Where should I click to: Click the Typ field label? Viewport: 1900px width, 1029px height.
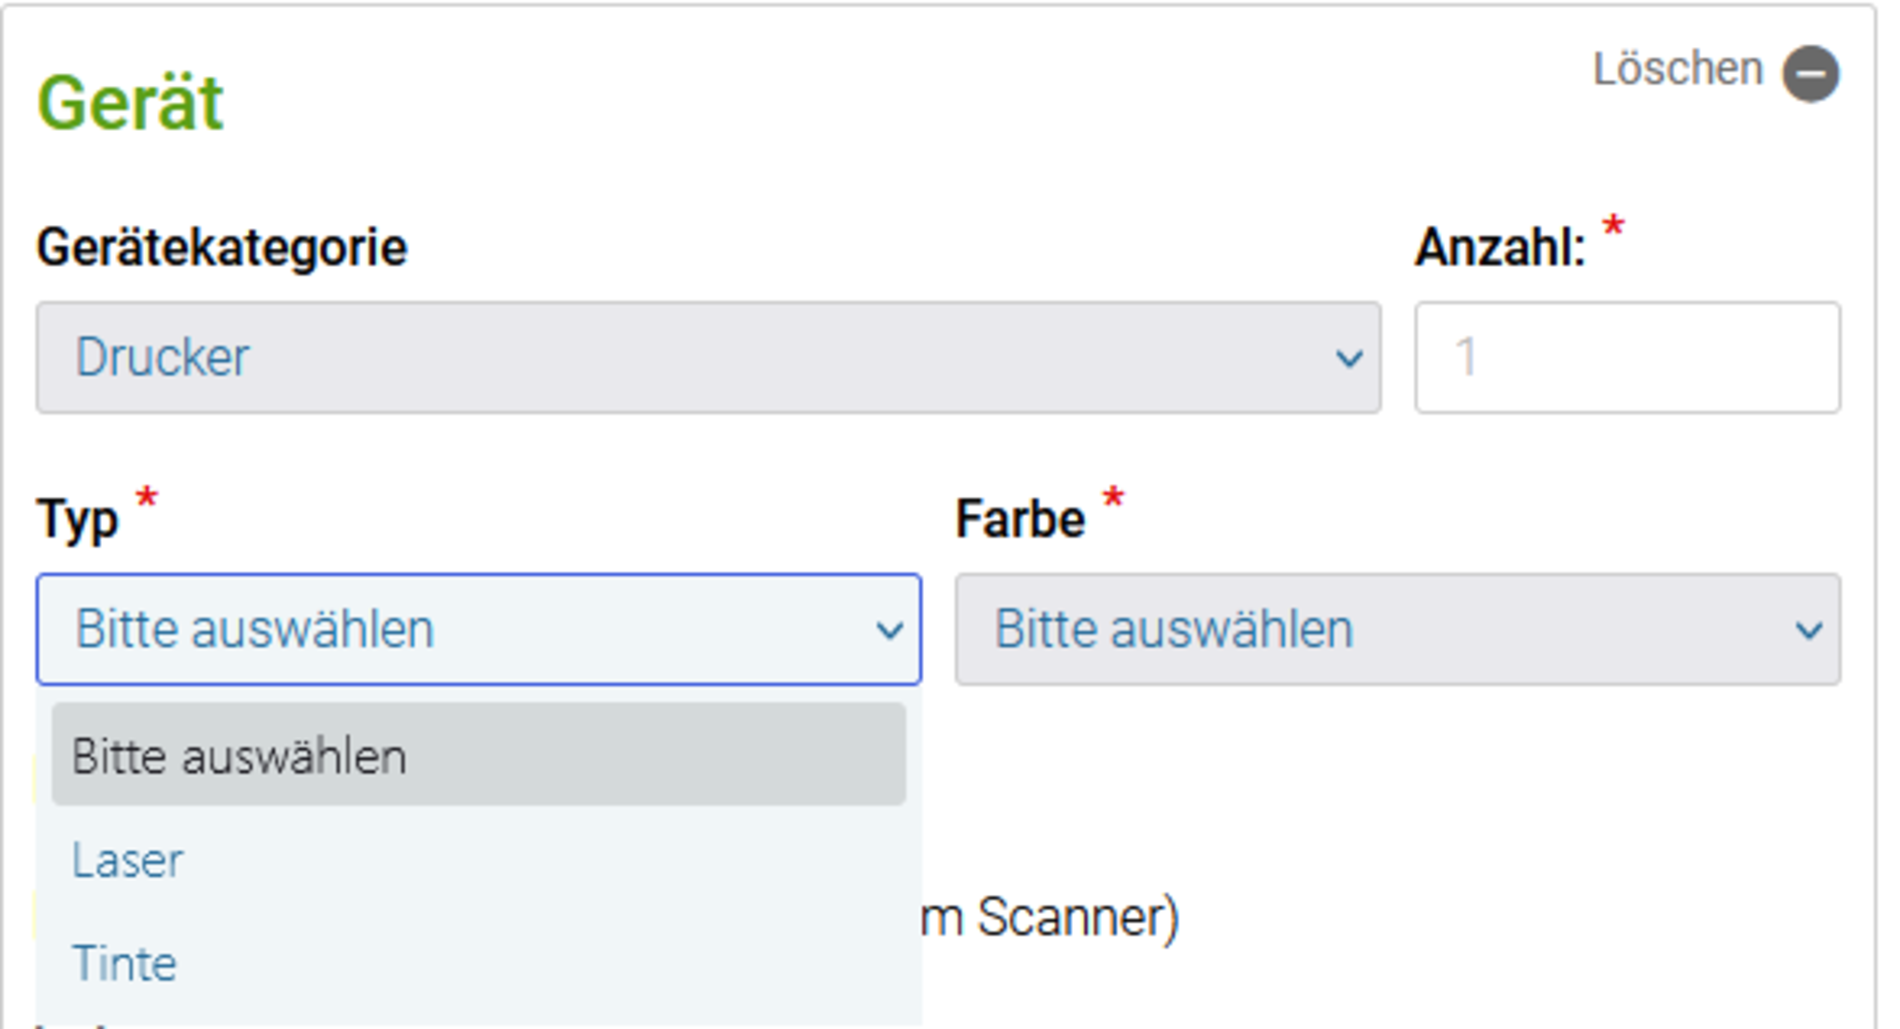tap(77, 520)
